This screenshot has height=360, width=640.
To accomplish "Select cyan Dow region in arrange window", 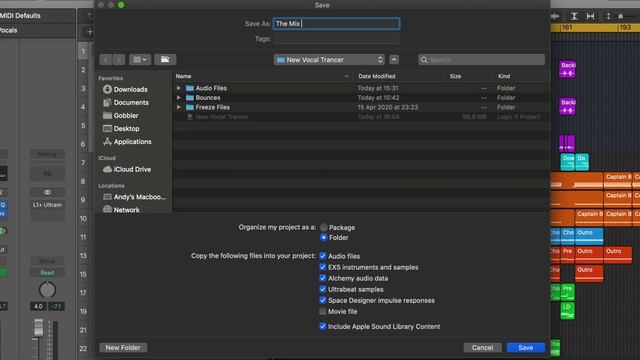I will click(567, 162).
